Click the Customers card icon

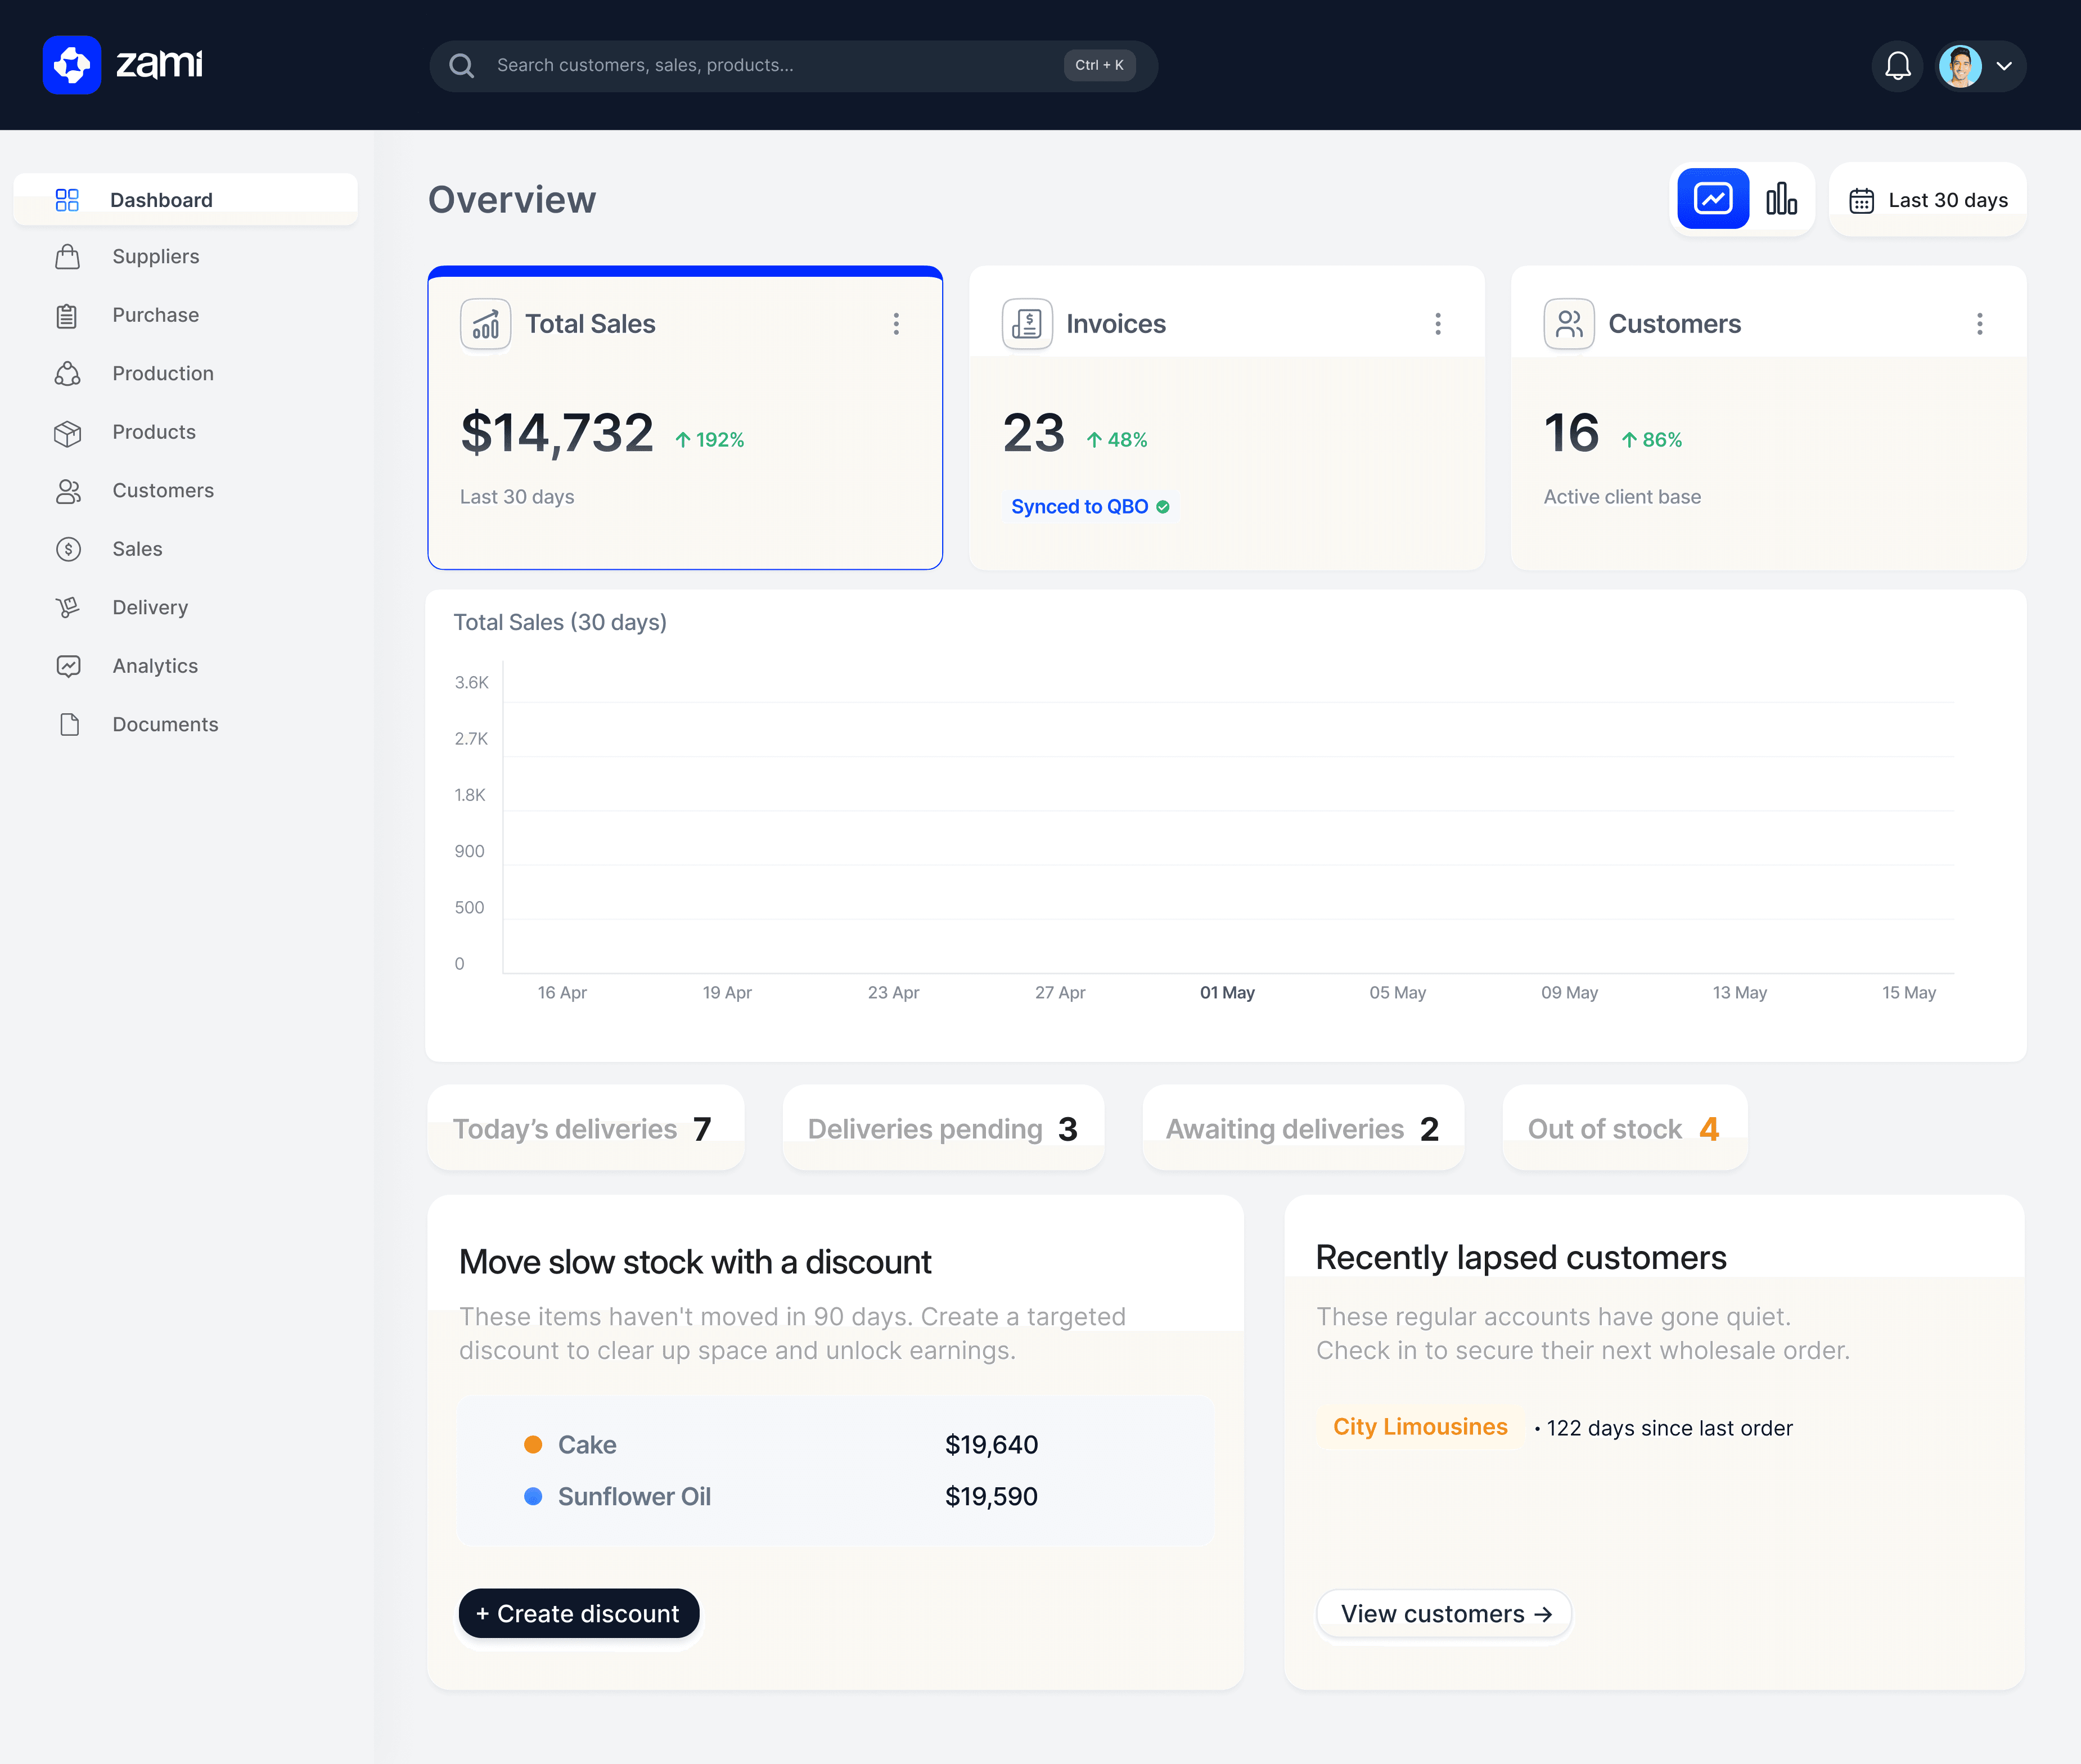tap(1569, 324)
